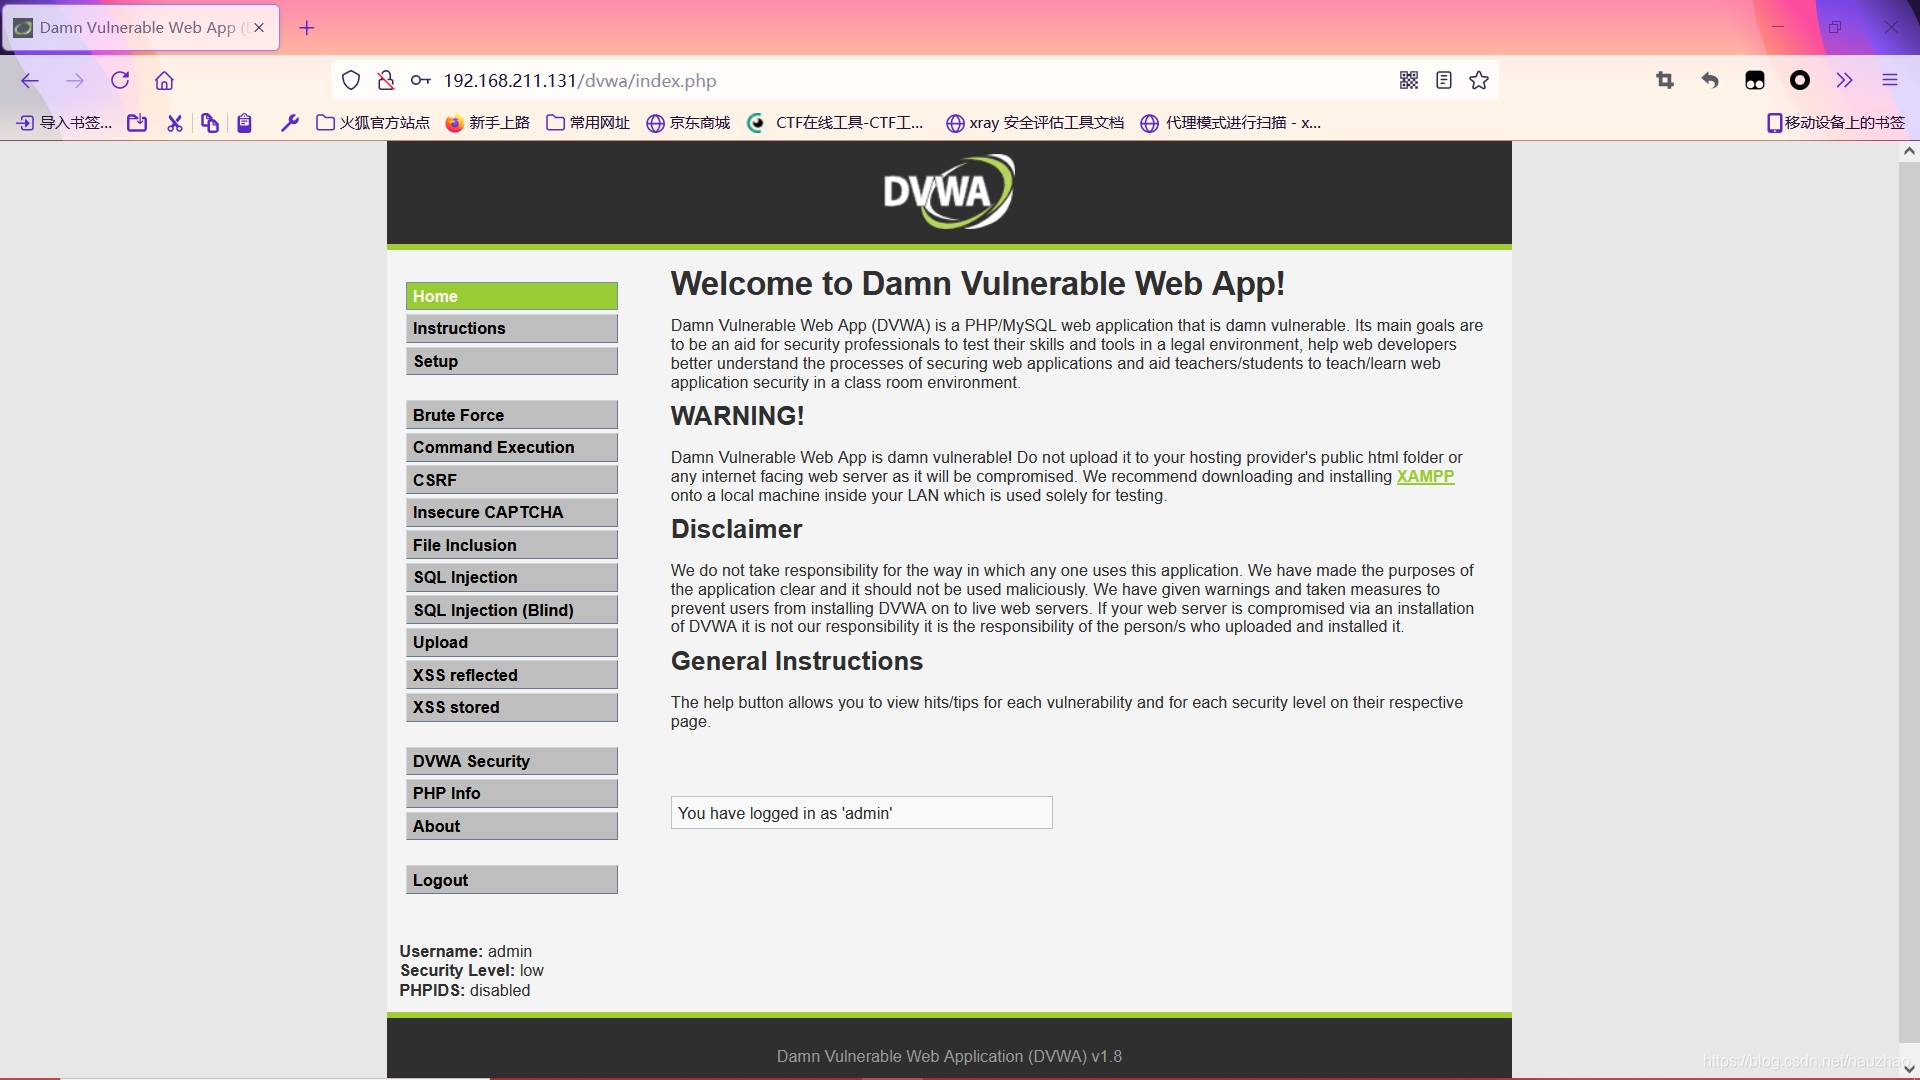Click the wrench icon in bookmarks bar
This screenshot has height=1080, width=1920.
290,123
